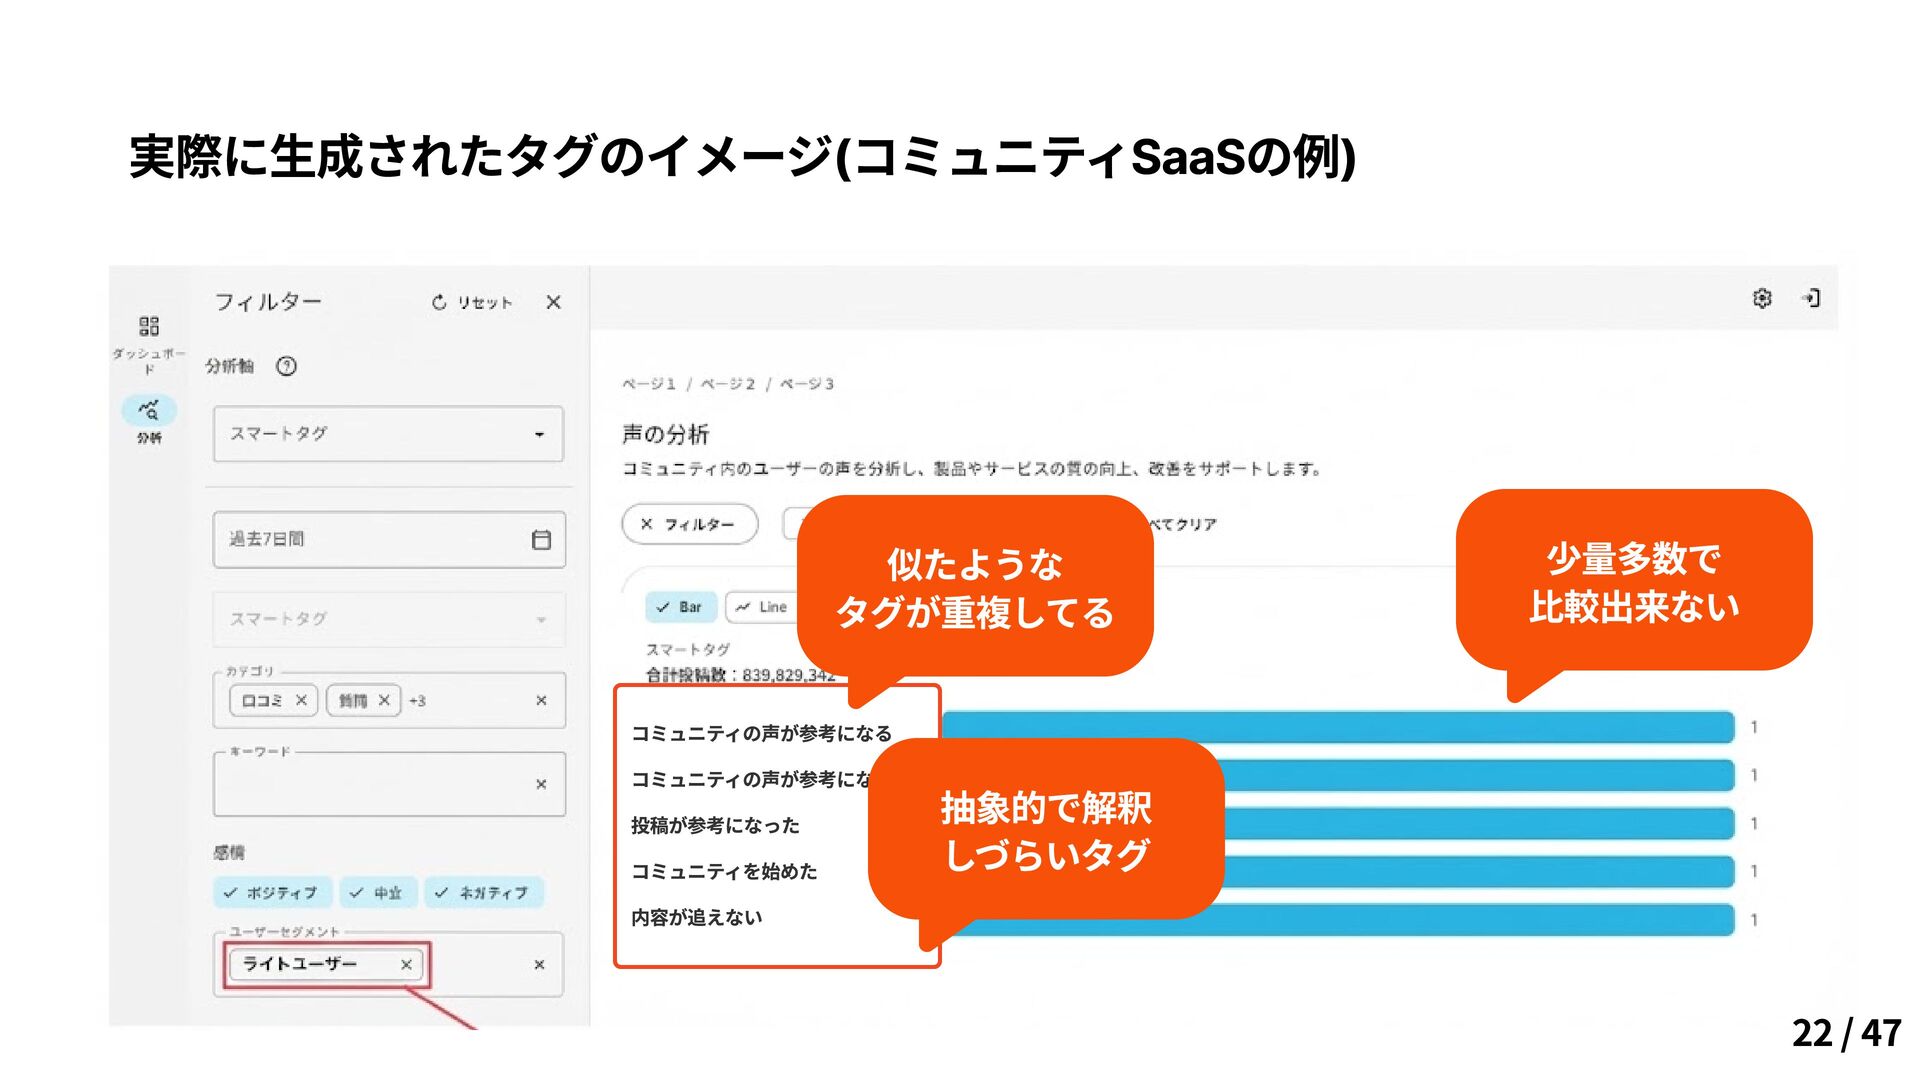Expand the +3 more categories indicator
The width and height of the screenshot is (1920, 1080).
417,701
